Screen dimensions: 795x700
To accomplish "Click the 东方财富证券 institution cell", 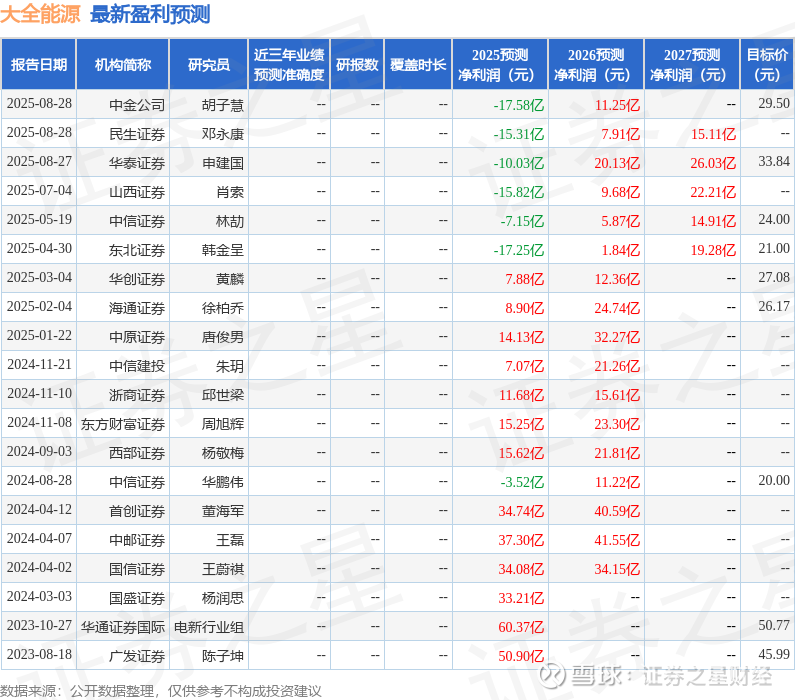I will coord(123,424).
